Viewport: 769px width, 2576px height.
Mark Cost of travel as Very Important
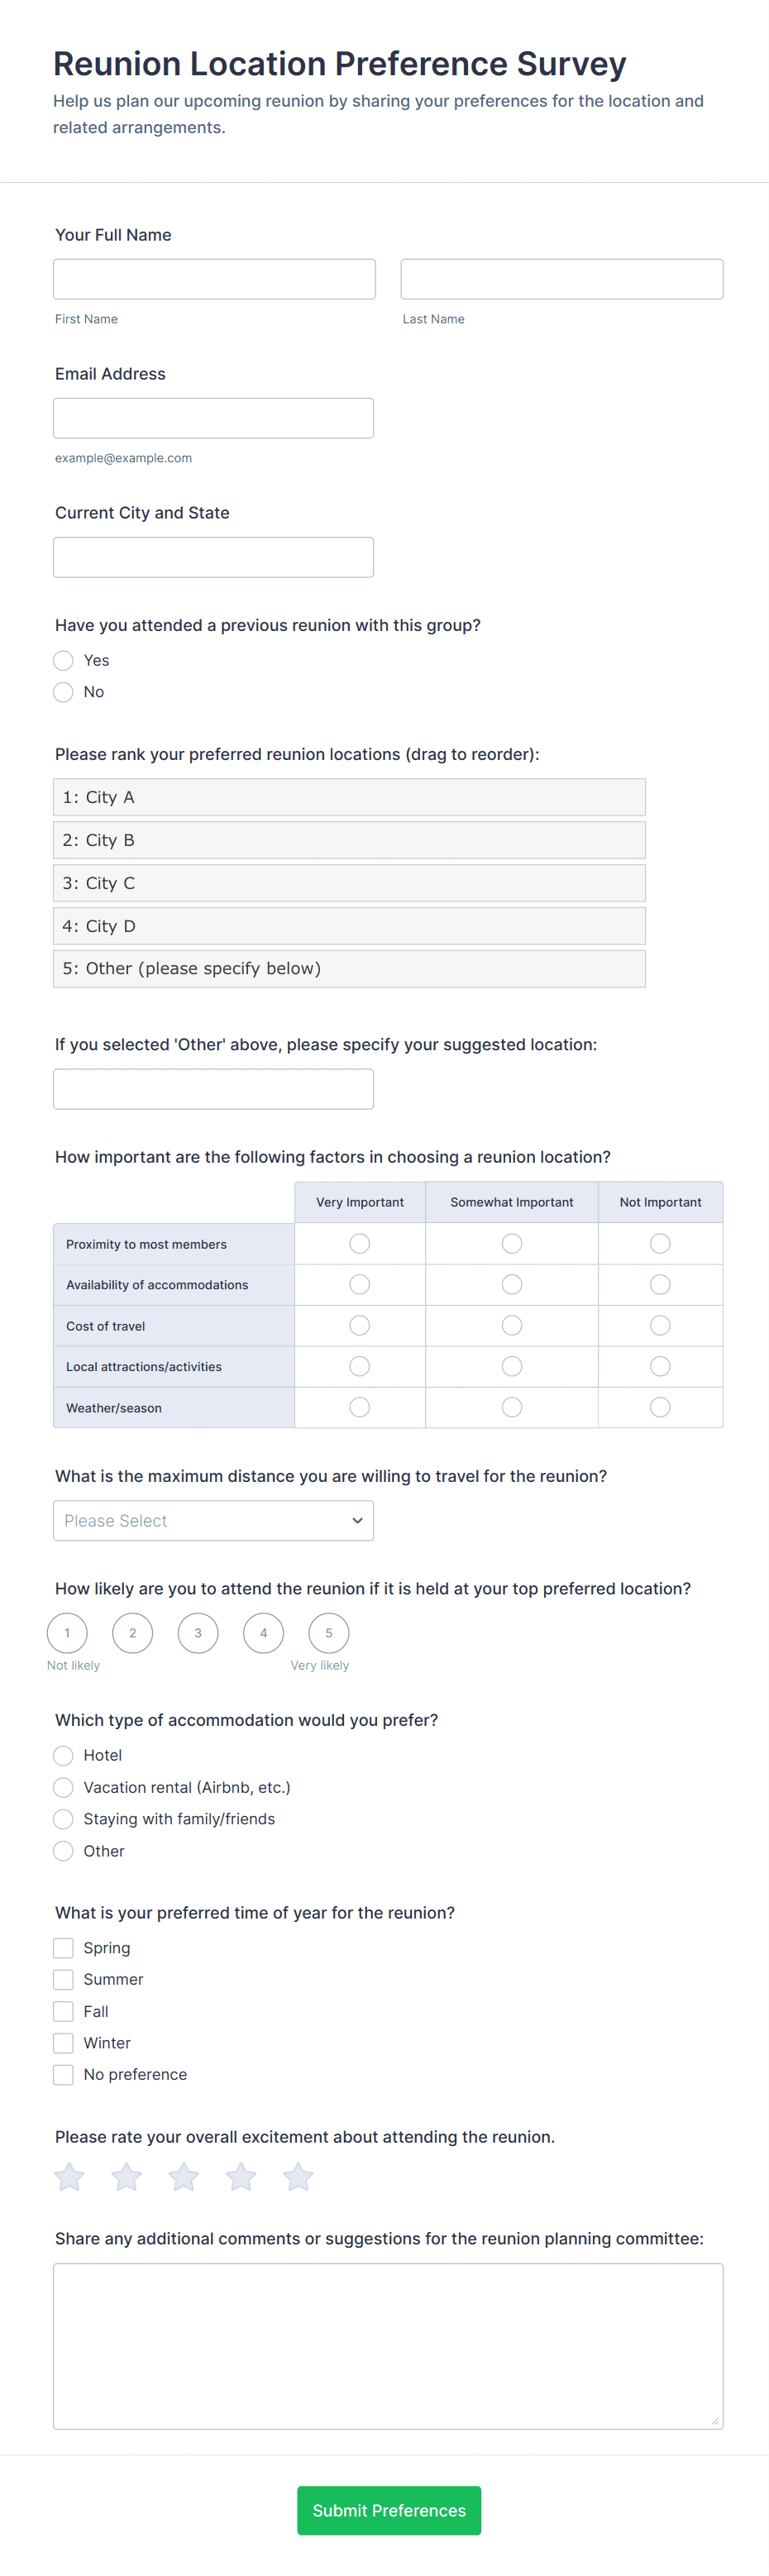click(360, 1325)
